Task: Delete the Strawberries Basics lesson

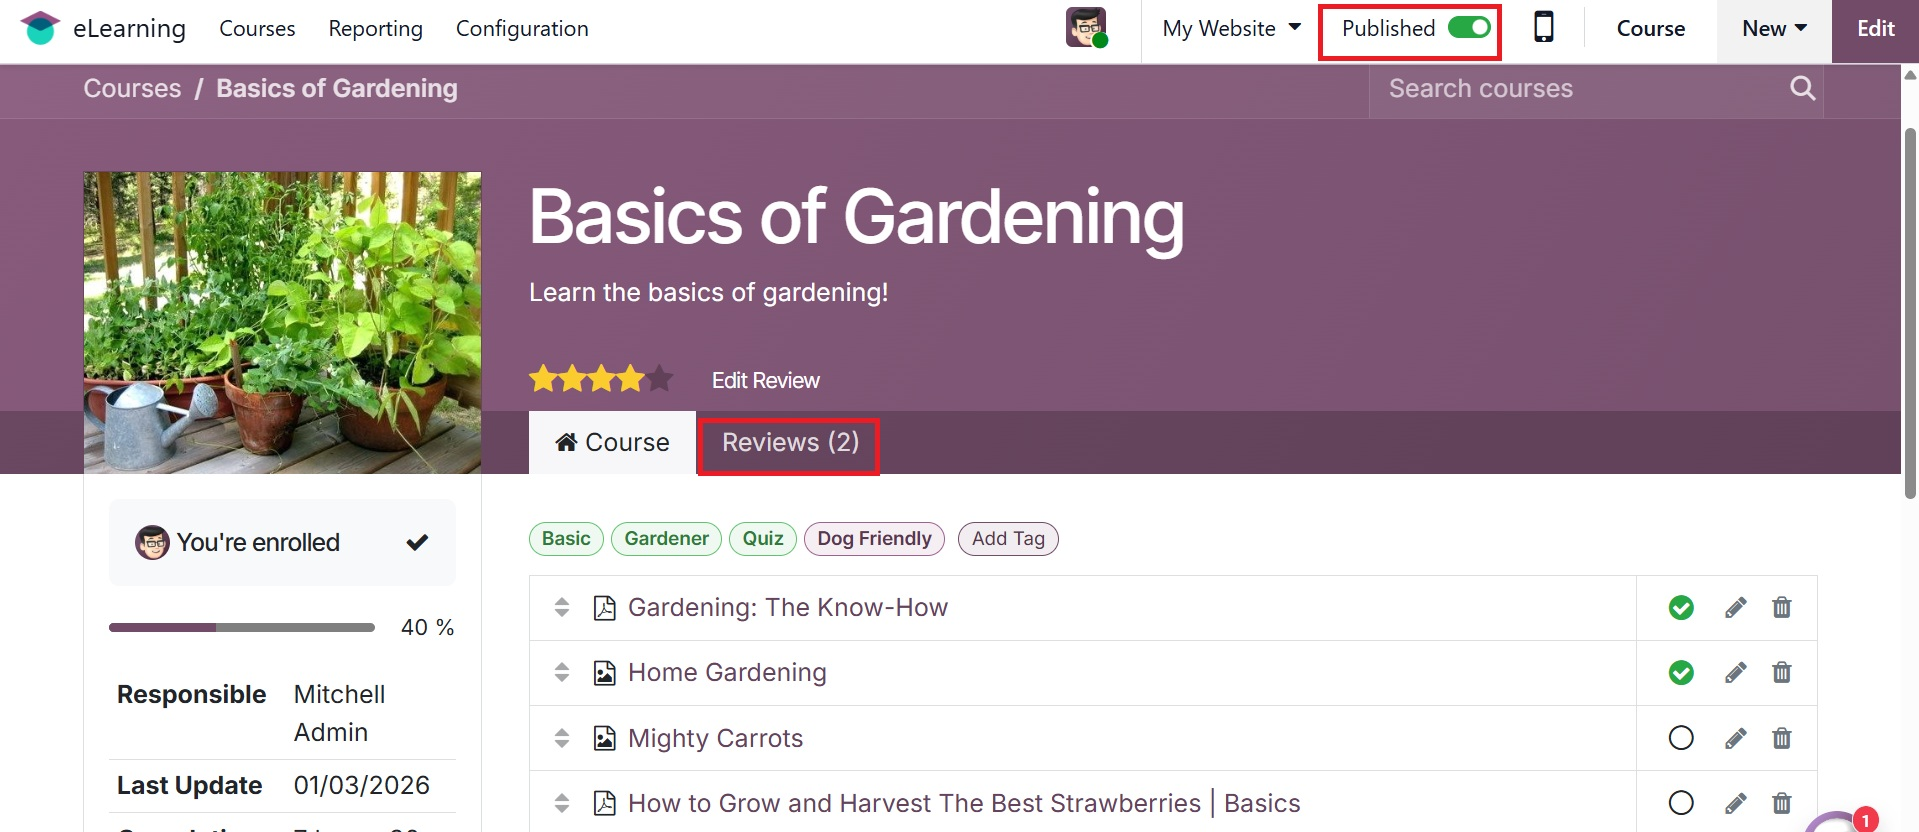Action: click(1781, 804)
